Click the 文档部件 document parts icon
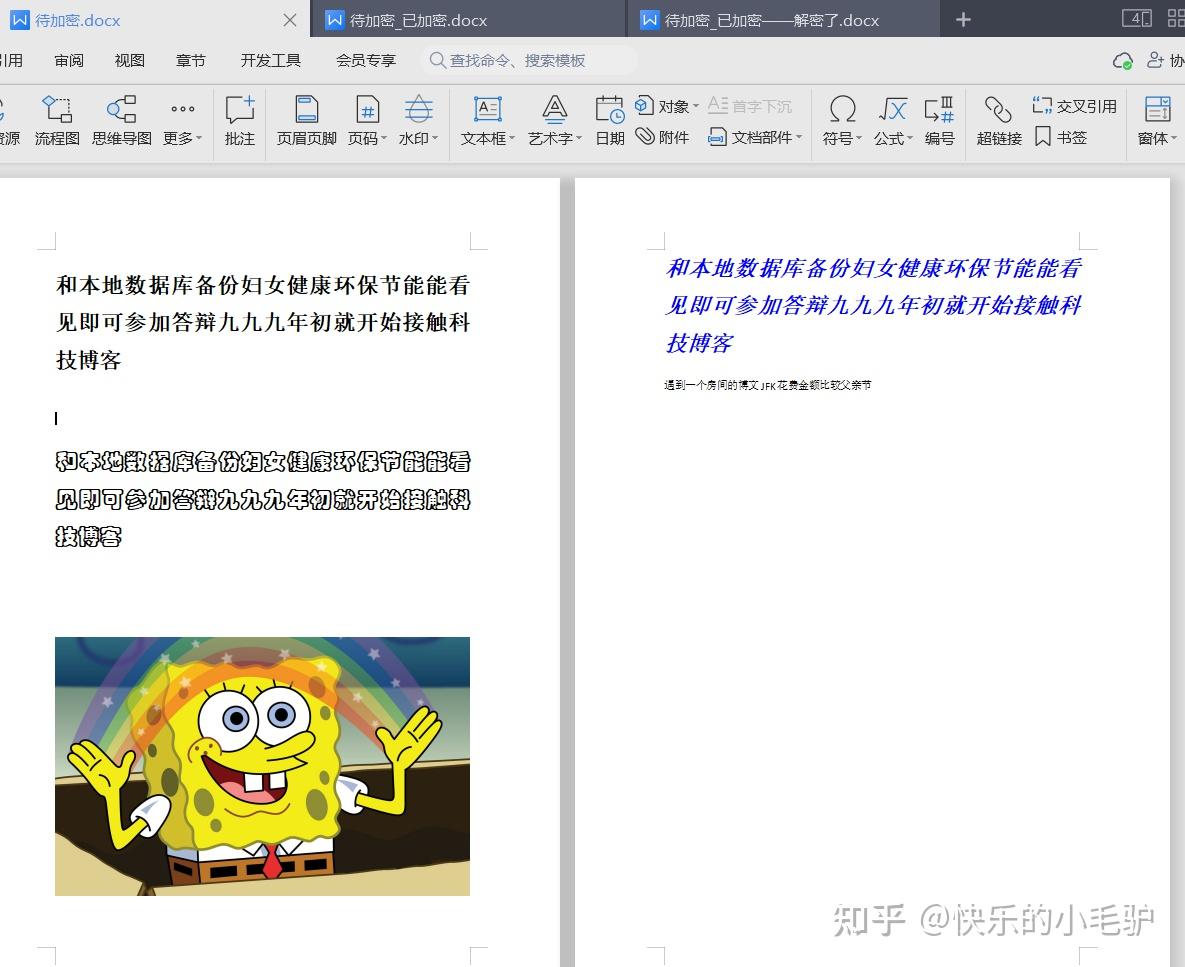1185x967 pixels. coord(716,137)
